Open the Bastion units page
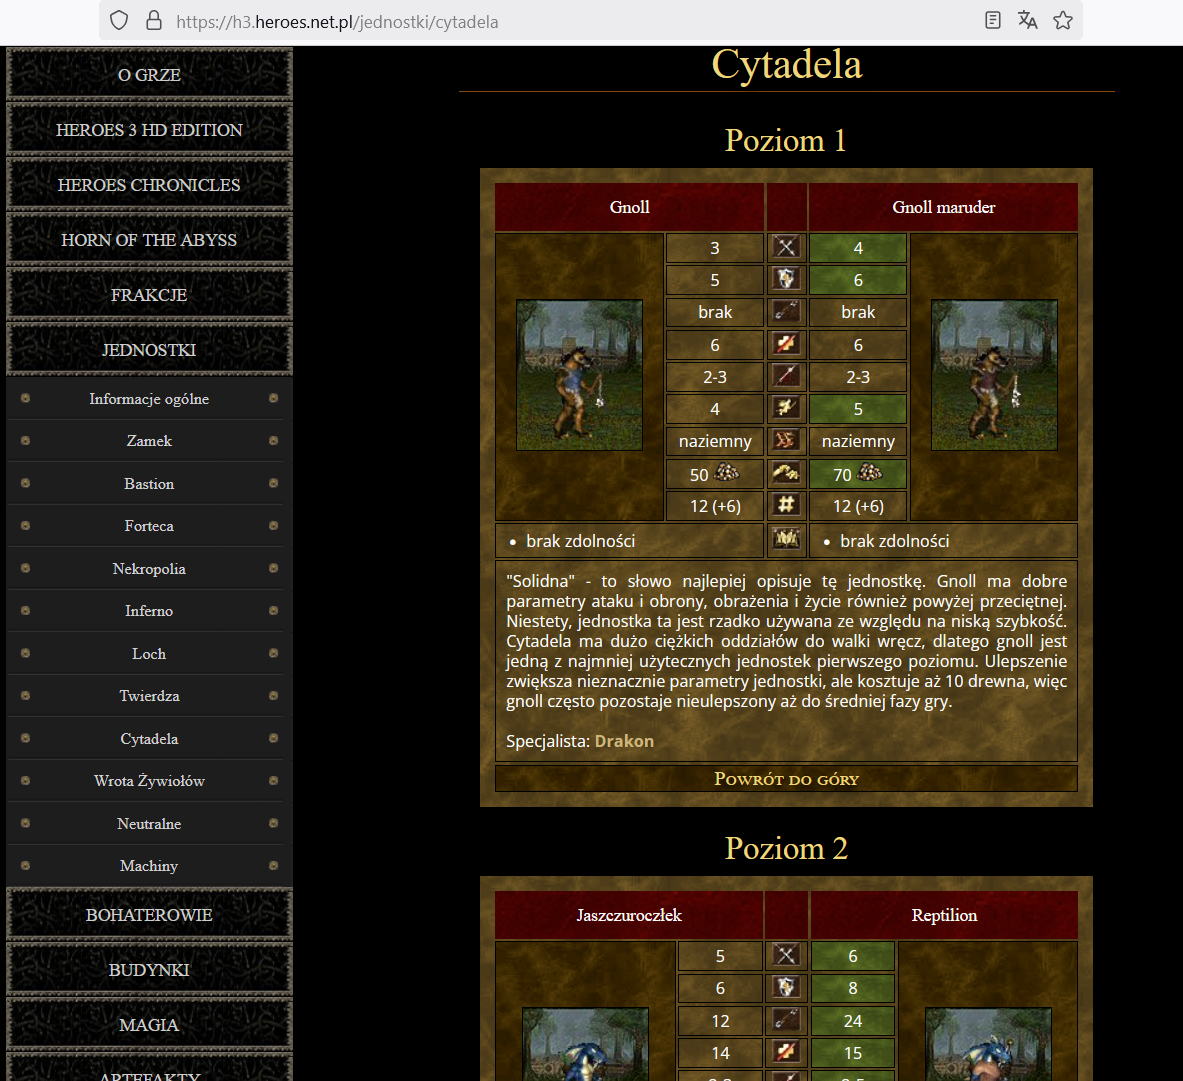Viewport: 1183px width, 1081px height. [x=149, y=484]
